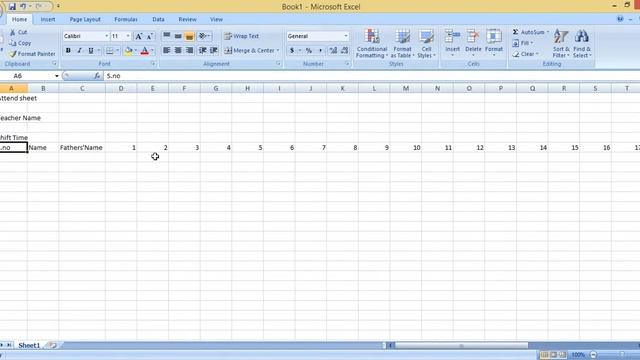Click the Undo icon in the title bar
The width and height of the screenshot is (640, 360).
click(23, 7)
